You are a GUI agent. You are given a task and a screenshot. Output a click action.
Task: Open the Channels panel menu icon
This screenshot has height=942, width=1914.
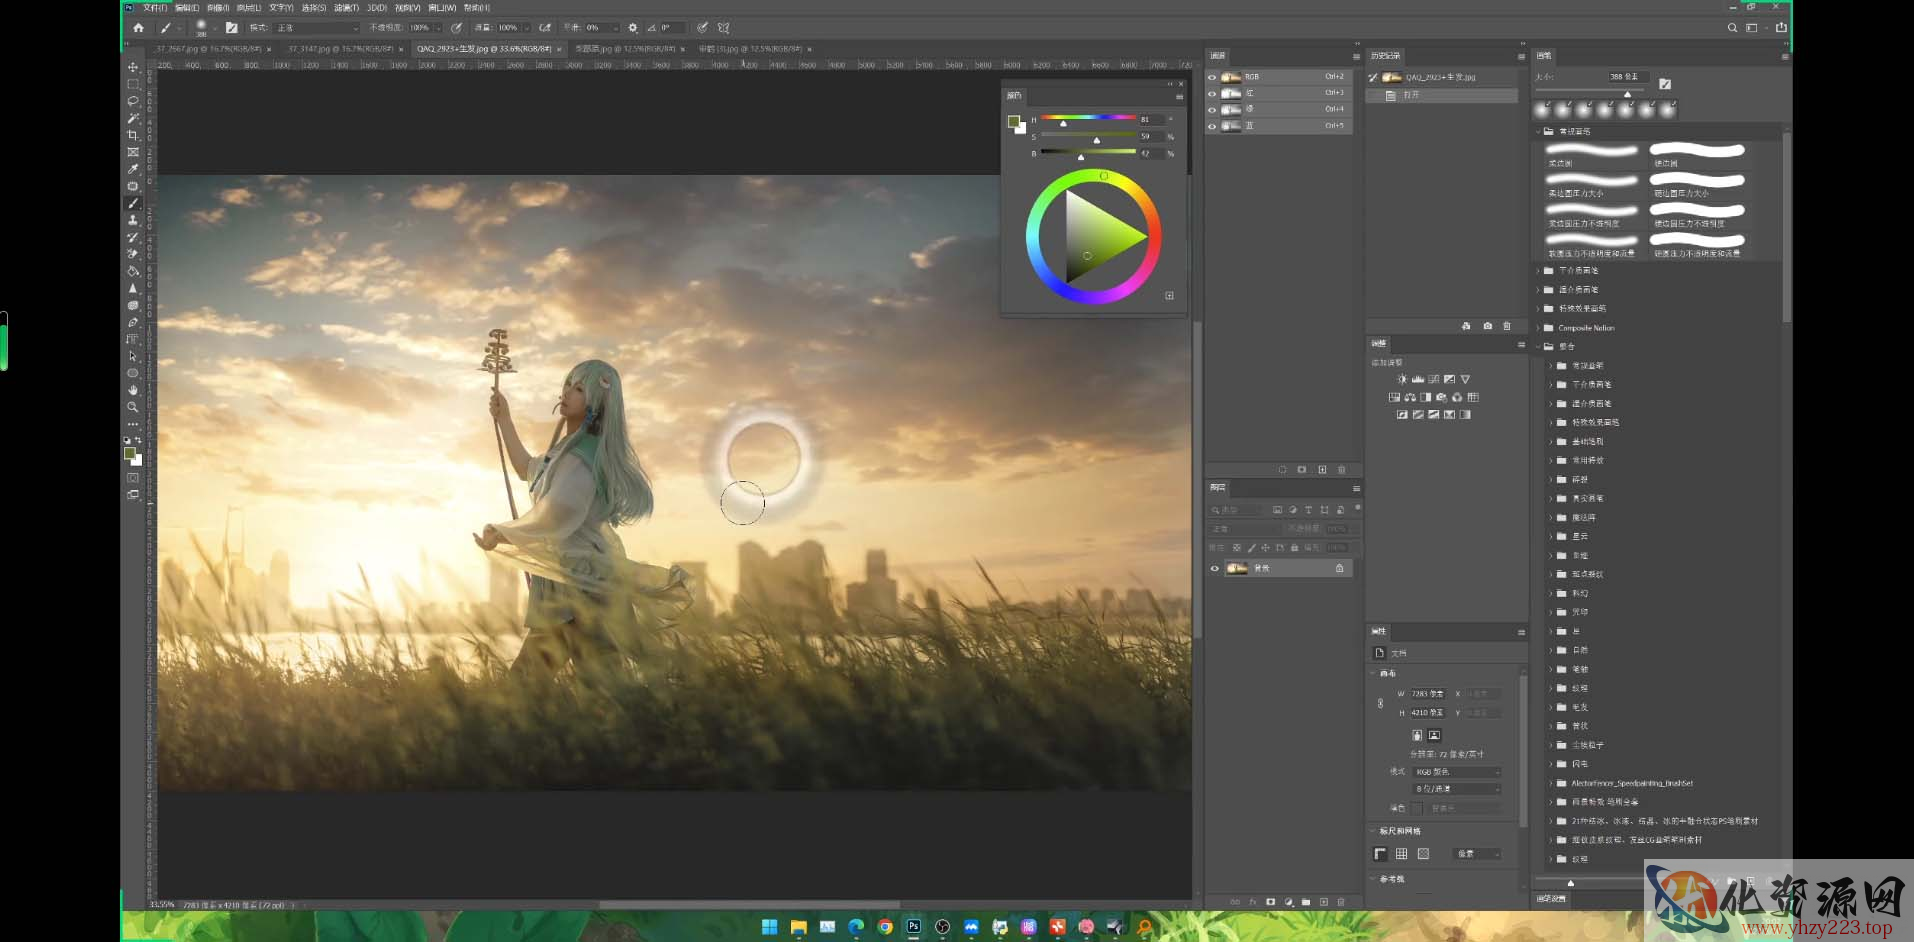(1356, 56)
